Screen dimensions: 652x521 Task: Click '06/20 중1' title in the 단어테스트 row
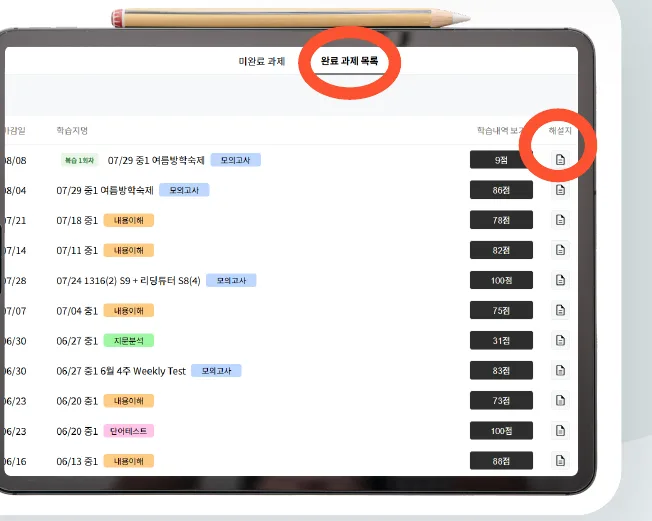[x=77, y=431]
